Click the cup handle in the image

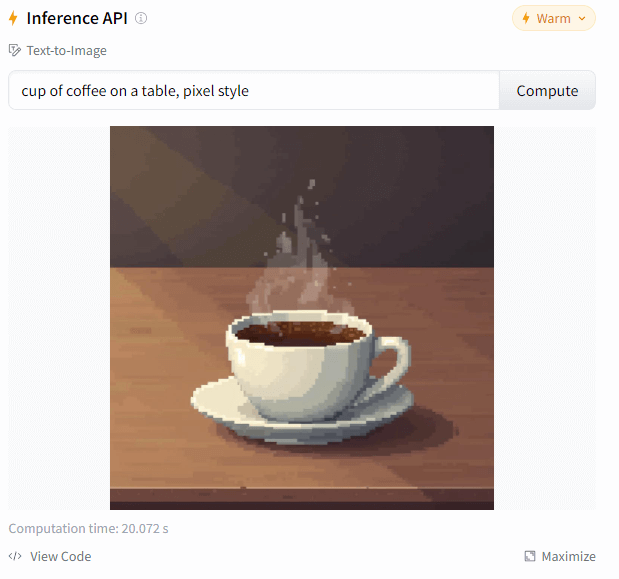click(391, 363)
